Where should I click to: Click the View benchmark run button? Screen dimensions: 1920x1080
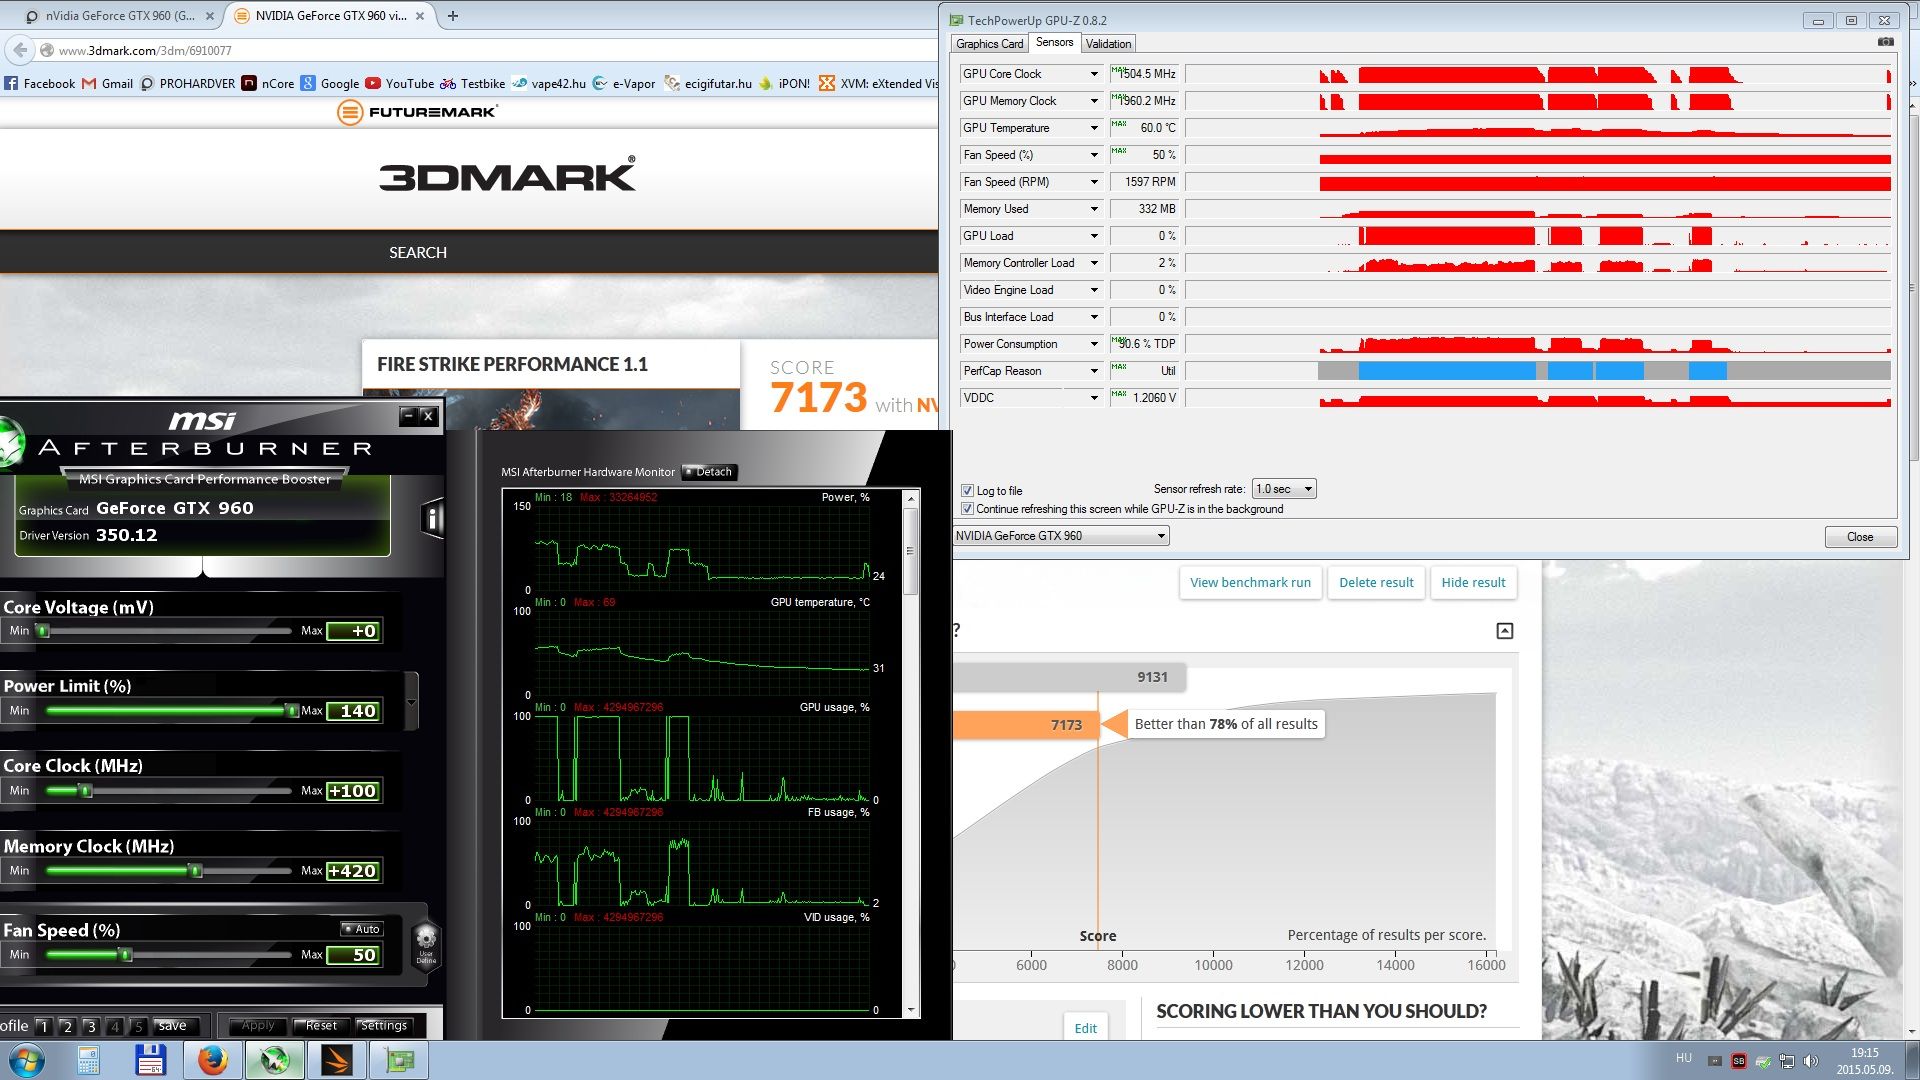(x=1250, y=582)
